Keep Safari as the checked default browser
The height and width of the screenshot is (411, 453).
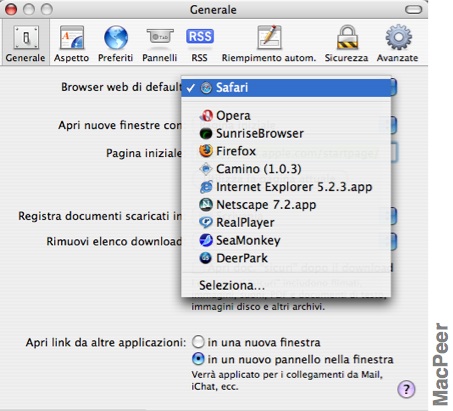tap(286, 88)
